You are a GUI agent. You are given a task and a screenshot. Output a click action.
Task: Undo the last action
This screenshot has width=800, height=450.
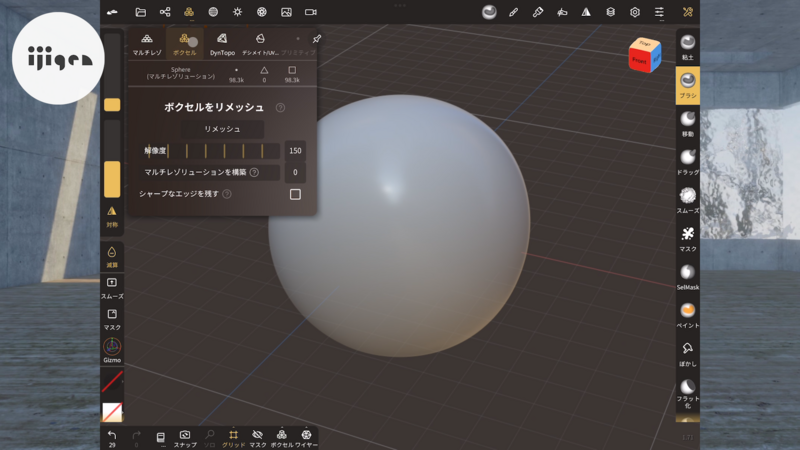(112, 438)
